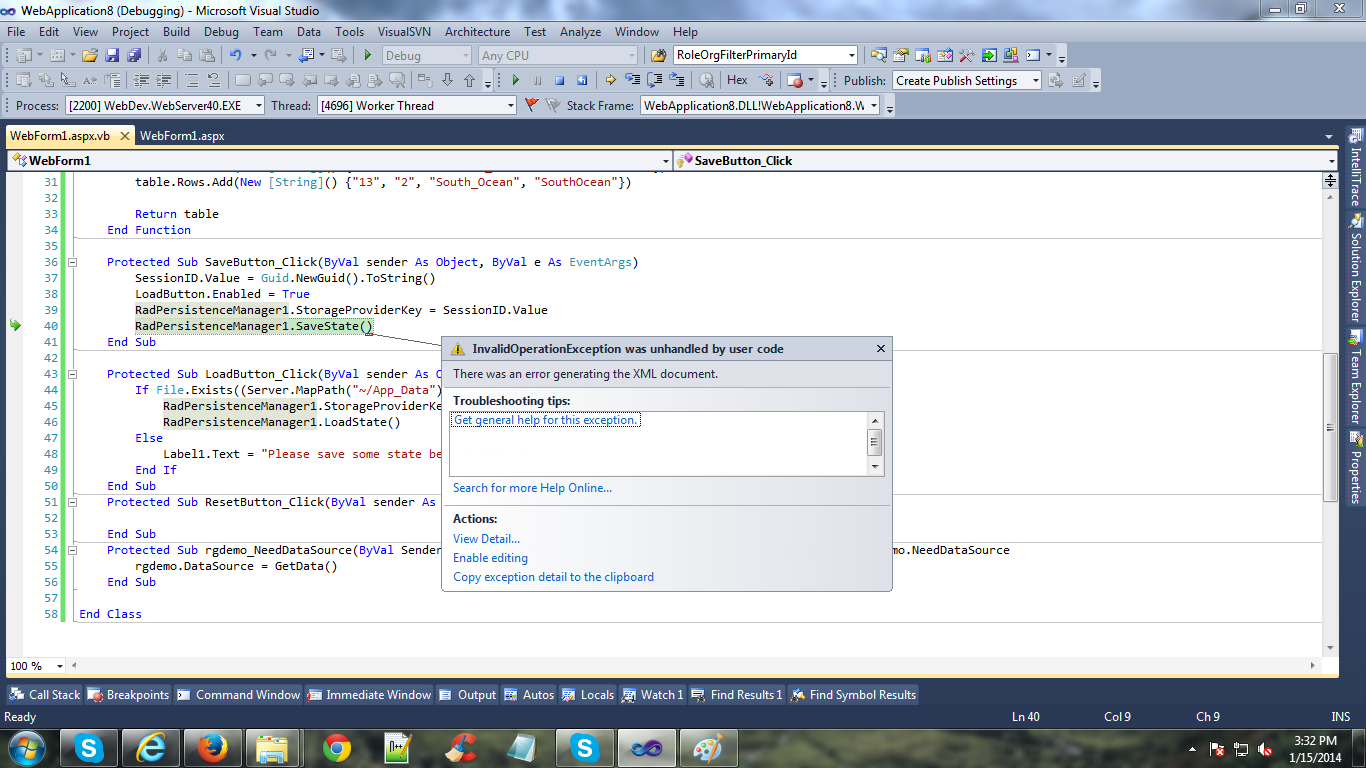Open the Process dropdown list
The width and height of the screenshot is (1366, 768).
[258, 106]
